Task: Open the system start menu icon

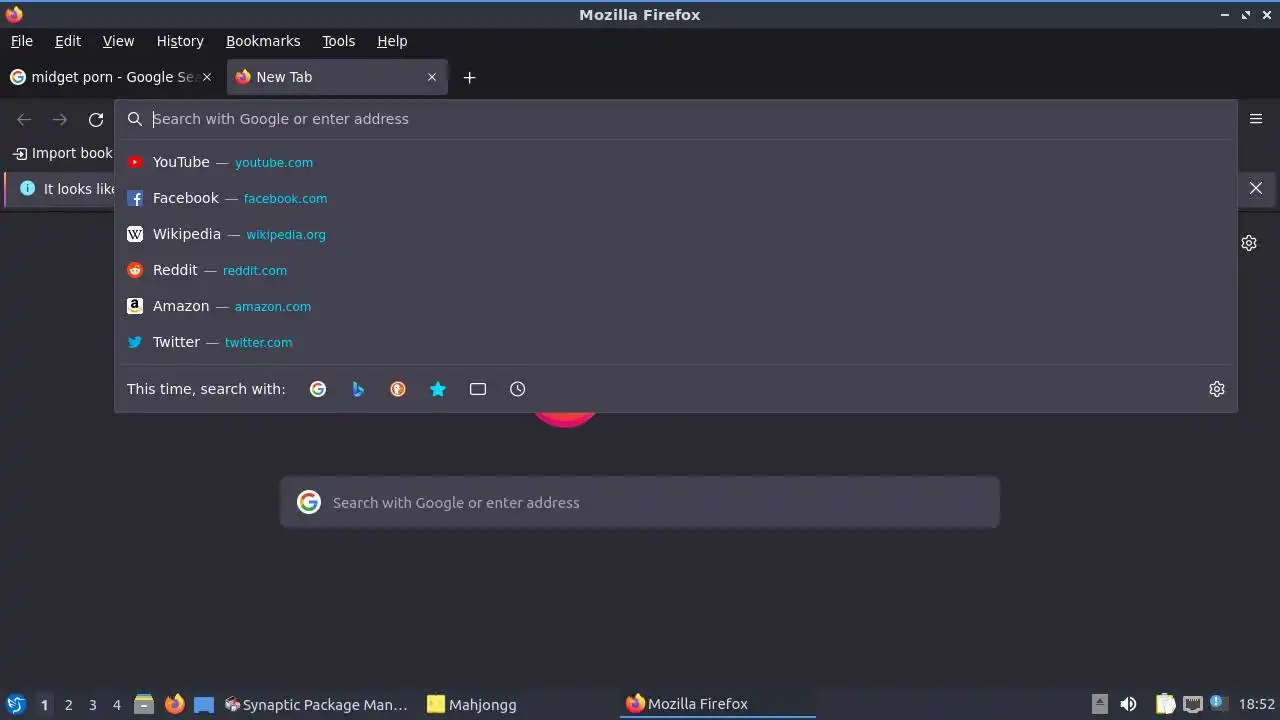Action: point(16,704)
